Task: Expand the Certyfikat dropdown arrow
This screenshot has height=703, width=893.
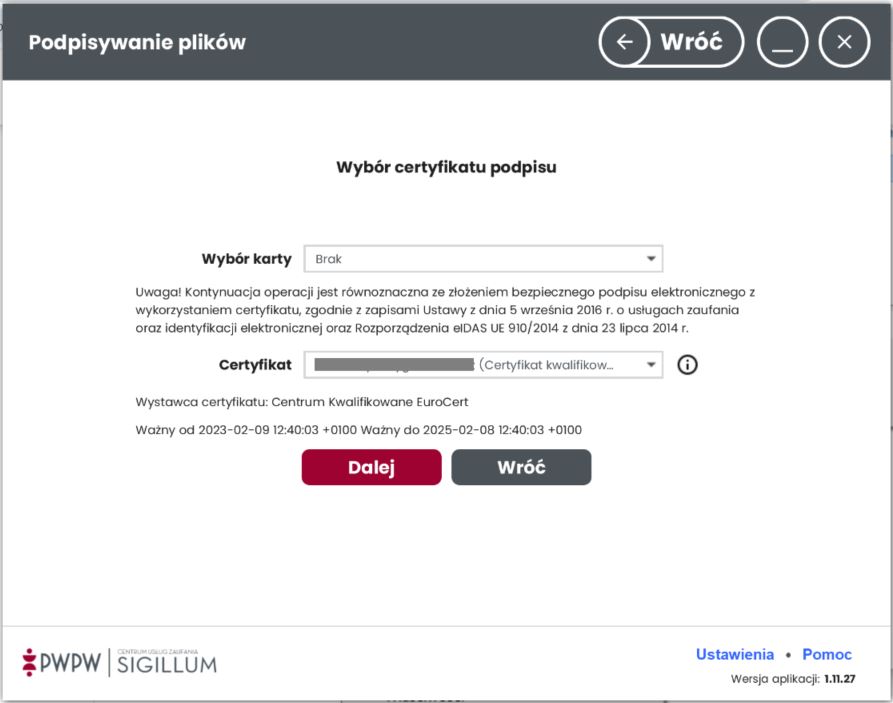Action: point(652,365)
